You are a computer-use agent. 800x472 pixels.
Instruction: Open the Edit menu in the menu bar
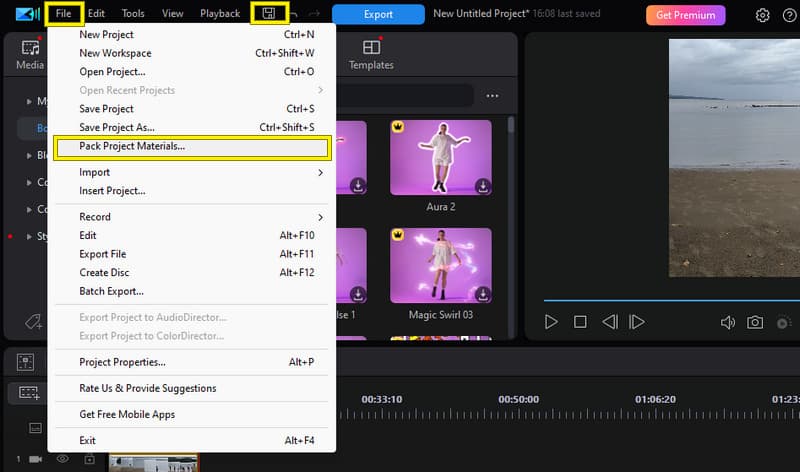coord(96,14)
